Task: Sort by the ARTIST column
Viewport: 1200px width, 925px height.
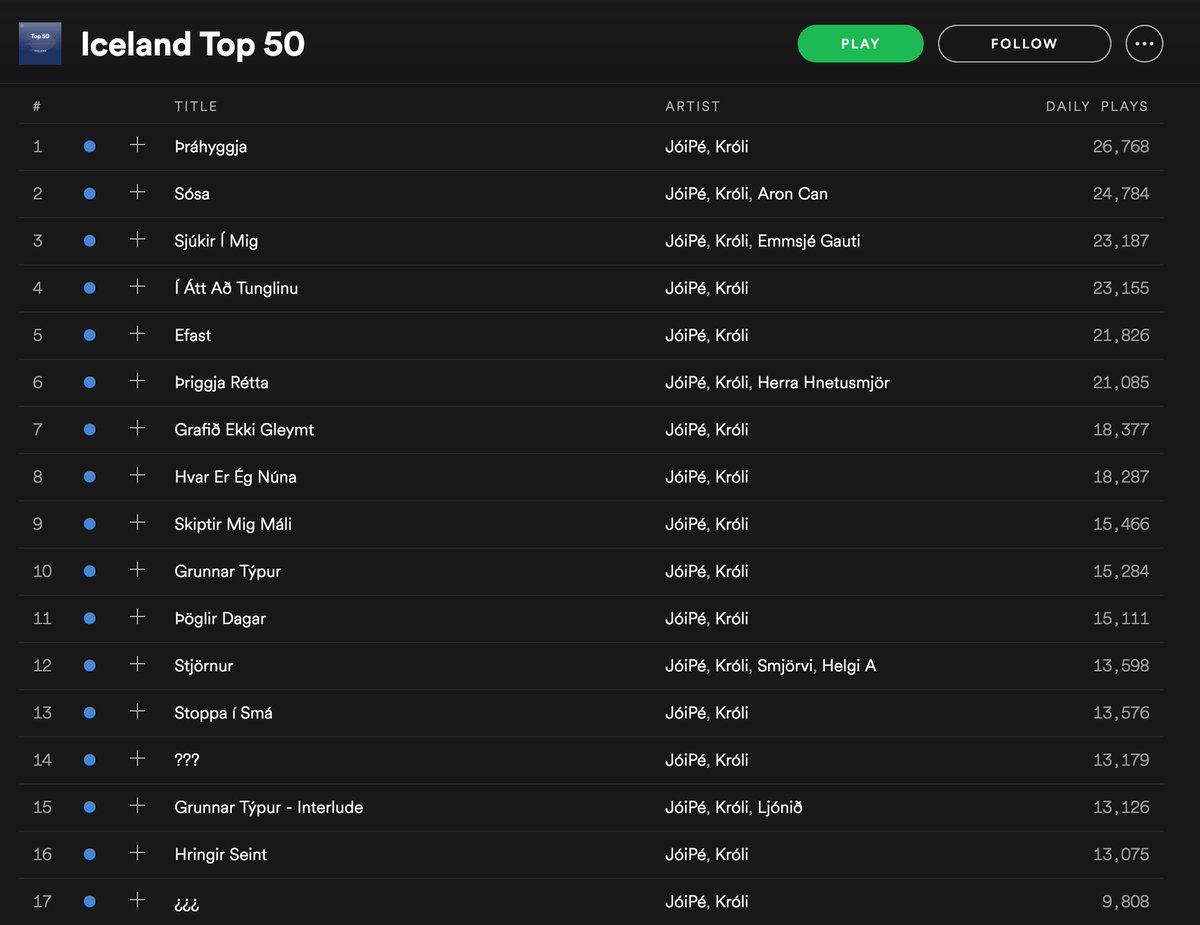Action: [692, 106]
